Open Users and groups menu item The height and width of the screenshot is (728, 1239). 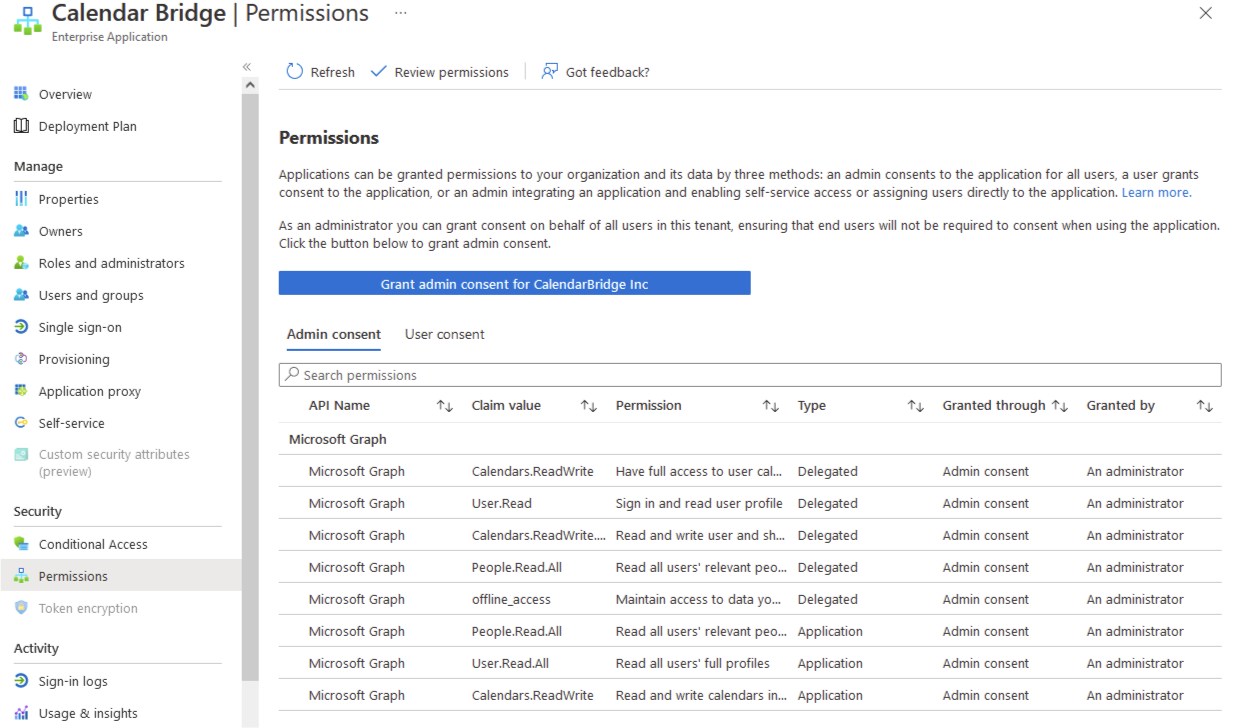coord(91,295)
